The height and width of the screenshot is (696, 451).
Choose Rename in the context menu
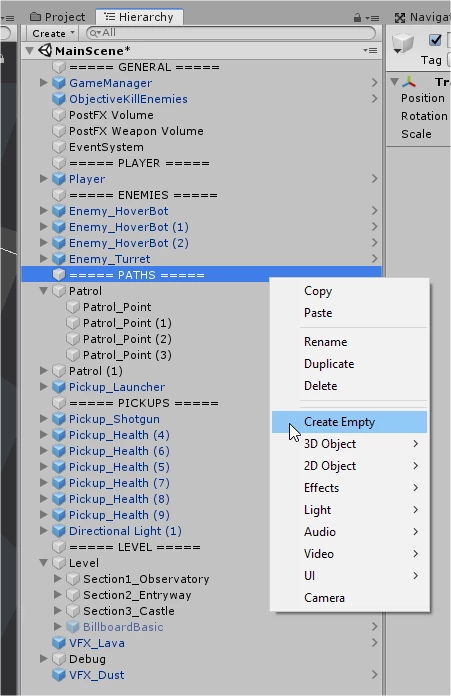(x=349, y=342)
